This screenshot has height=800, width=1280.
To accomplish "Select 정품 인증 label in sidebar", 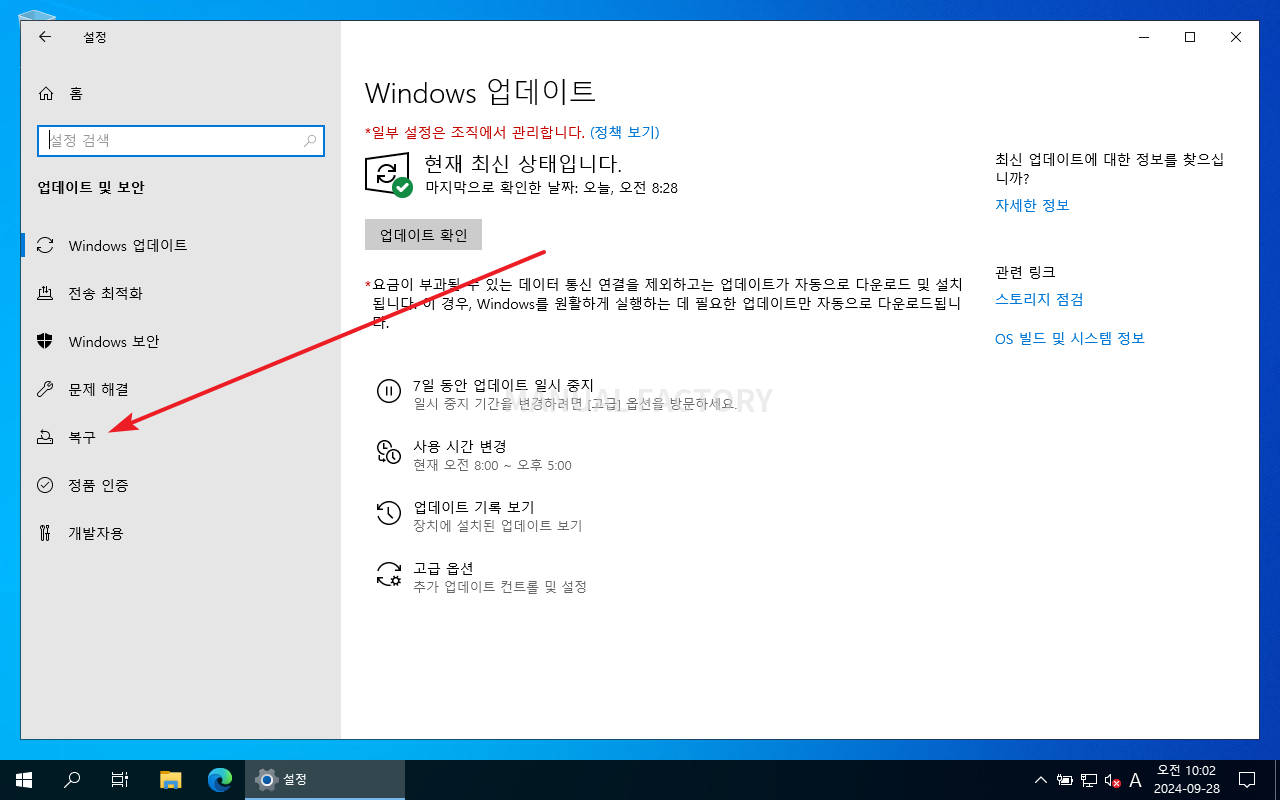I will coord(98,485).
